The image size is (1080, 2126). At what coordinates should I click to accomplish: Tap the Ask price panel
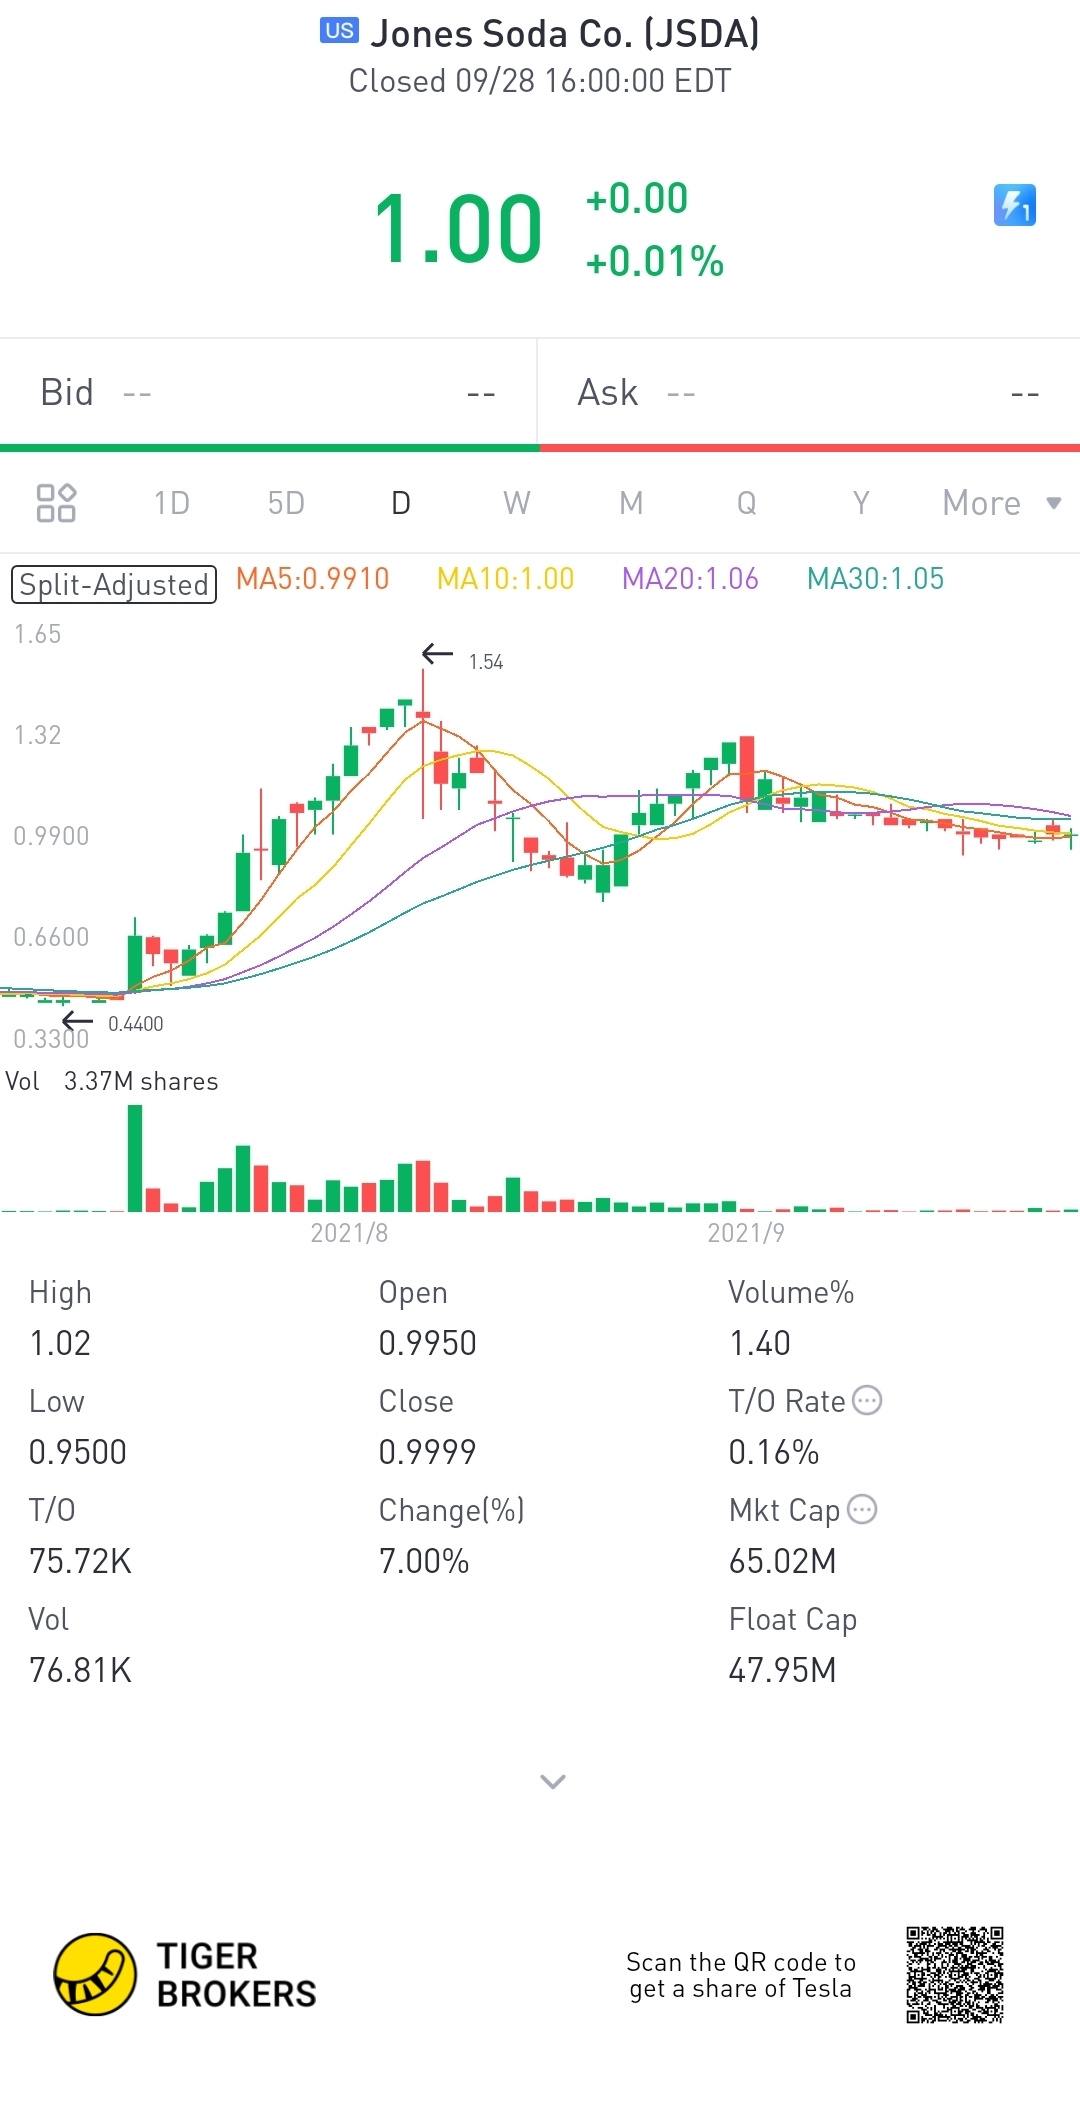(x=809, y=393)
